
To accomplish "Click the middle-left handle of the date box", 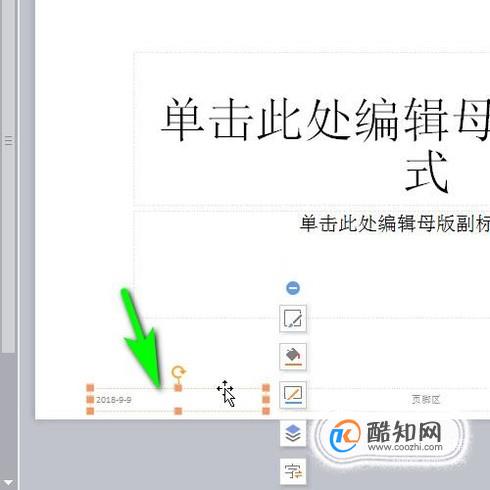I will [x=90, y=399].
